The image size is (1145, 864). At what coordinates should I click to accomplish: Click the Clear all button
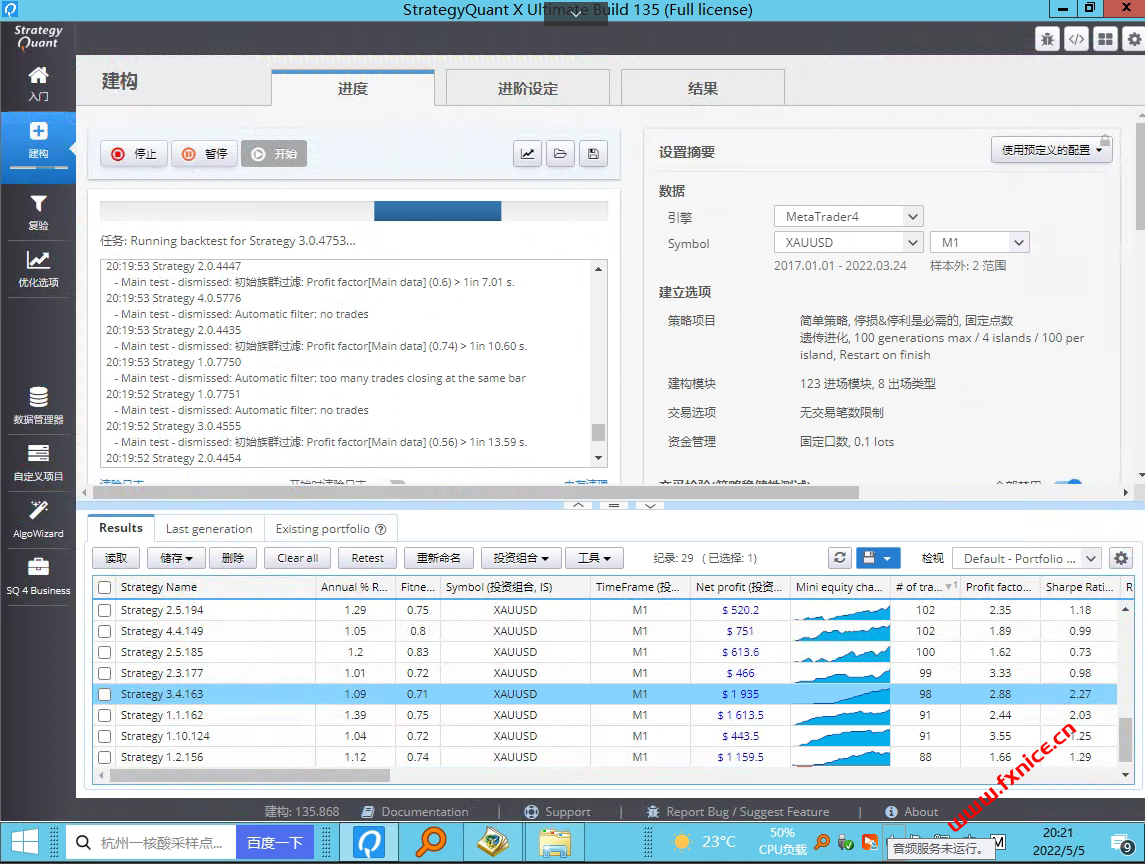pyautogui.click(x=297, y=558)
